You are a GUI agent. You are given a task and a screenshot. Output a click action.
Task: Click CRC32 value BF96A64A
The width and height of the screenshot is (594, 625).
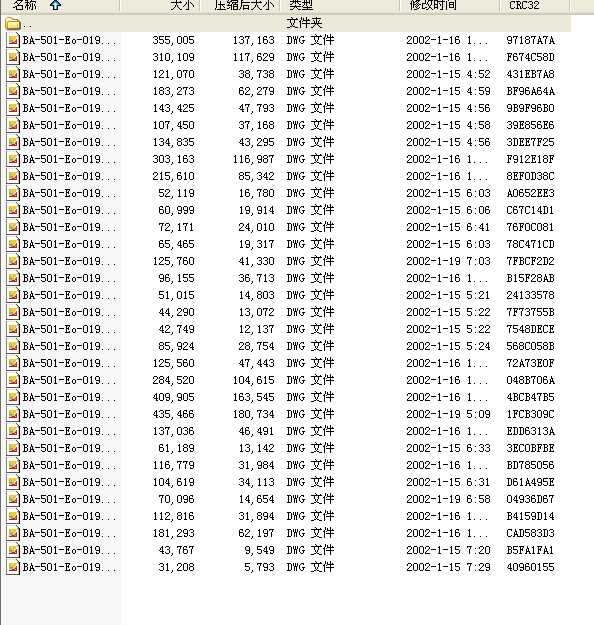530,91
